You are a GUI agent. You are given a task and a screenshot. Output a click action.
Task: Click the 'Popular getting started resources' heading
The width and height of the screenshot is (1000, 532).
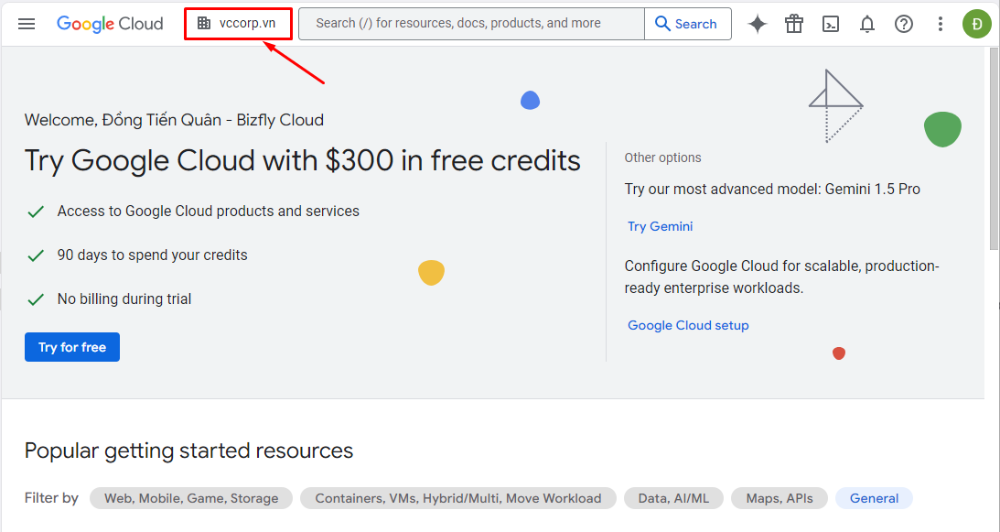click(189, 451)
